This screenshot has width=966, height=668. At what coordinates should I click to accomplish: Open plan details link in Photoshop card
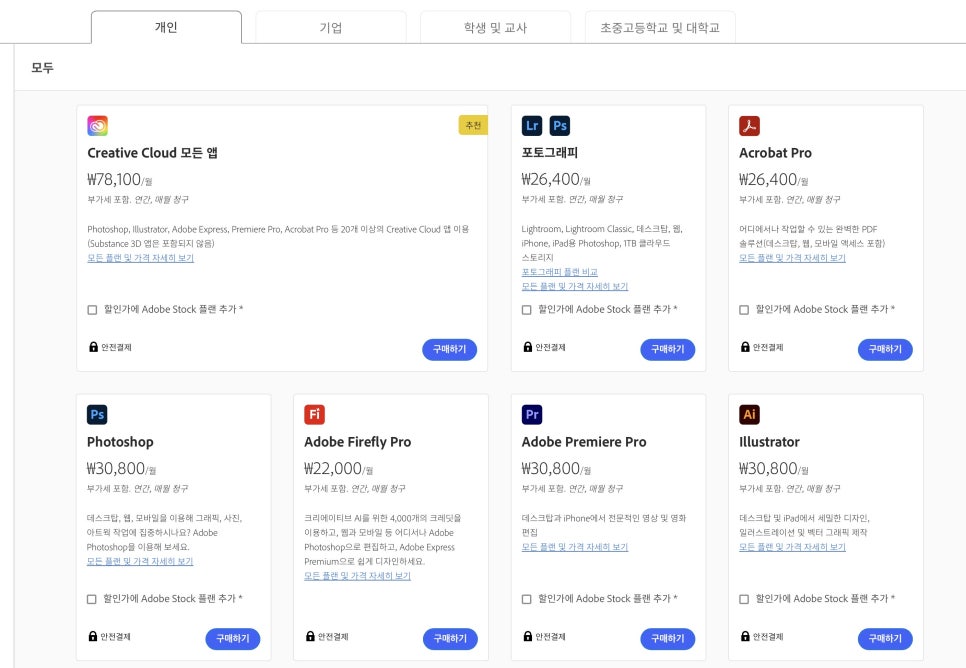[x=140, y=561]
